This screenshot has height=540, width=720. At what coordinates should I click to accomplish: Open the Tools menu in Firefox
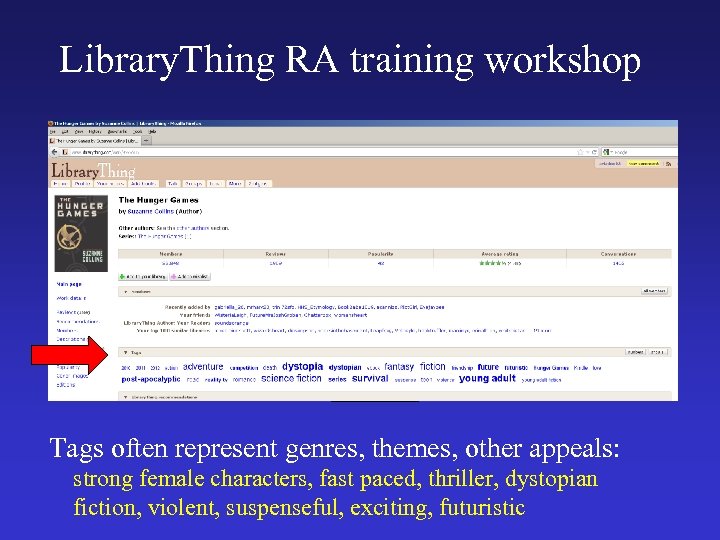pyautogui.click(x=137, y=131)
